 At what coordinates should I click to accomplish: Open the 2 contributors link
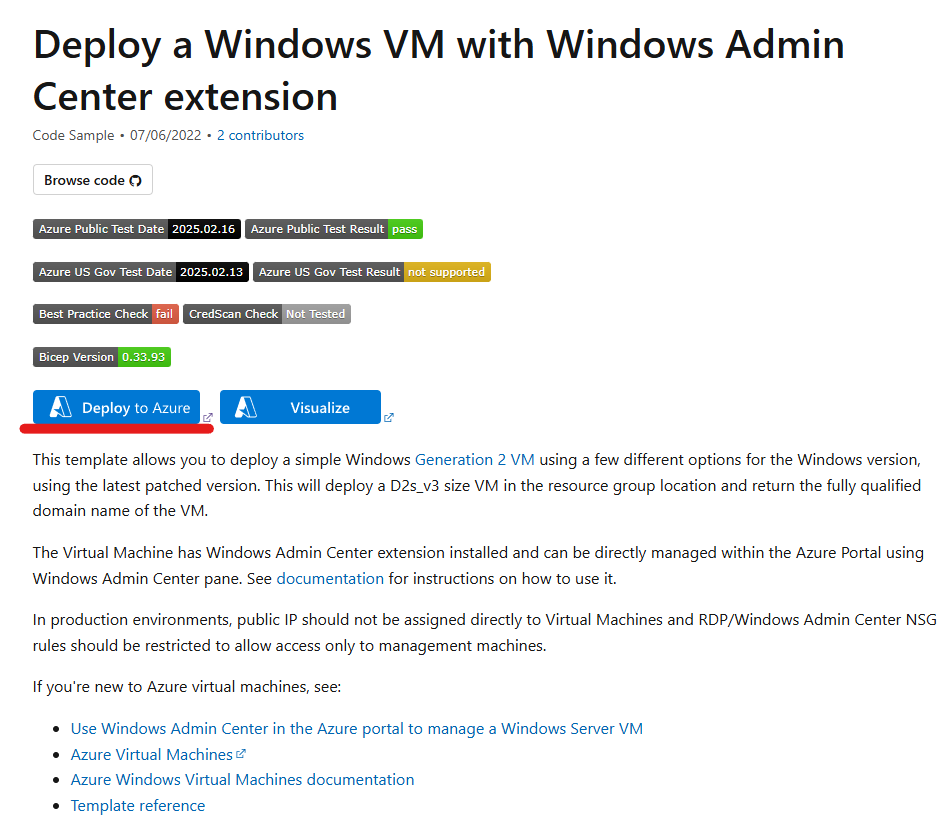pyautogui.click(x=260, y=135)
